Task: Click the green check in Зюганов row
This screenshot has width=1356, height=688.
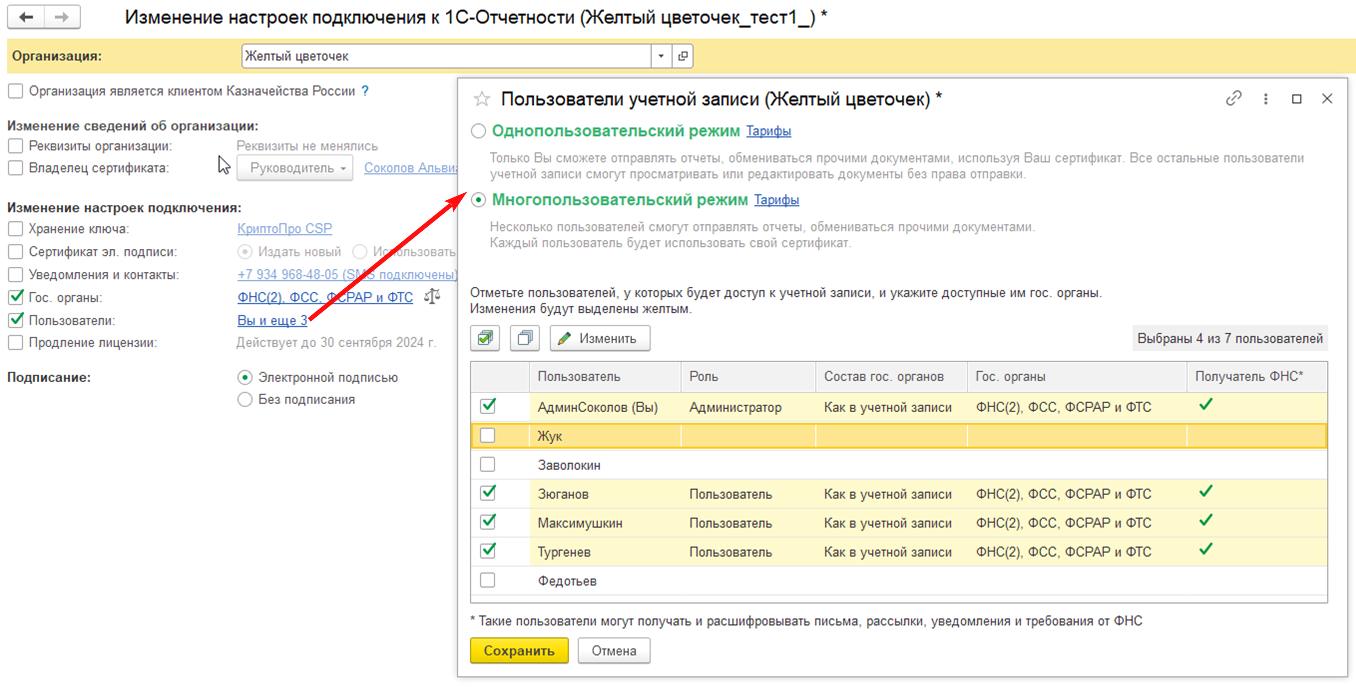Action: point(1206,492)
